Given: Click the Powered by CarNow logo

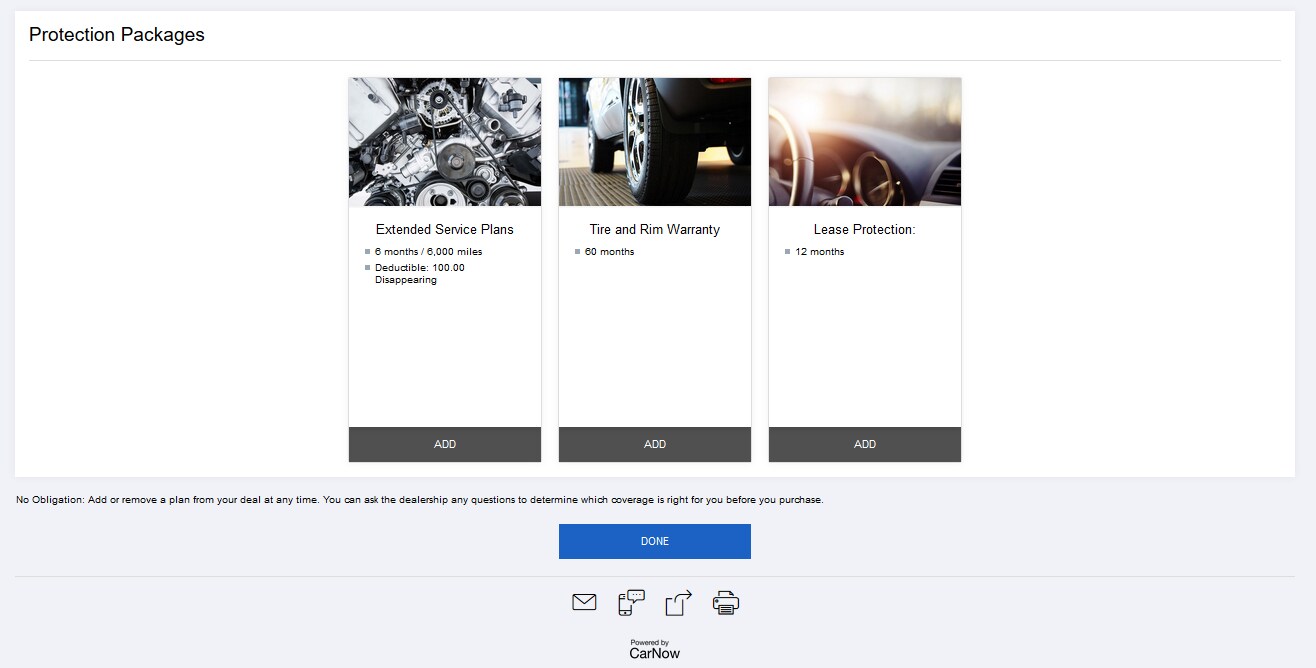Looking at the screenshot, I should 654,650.
